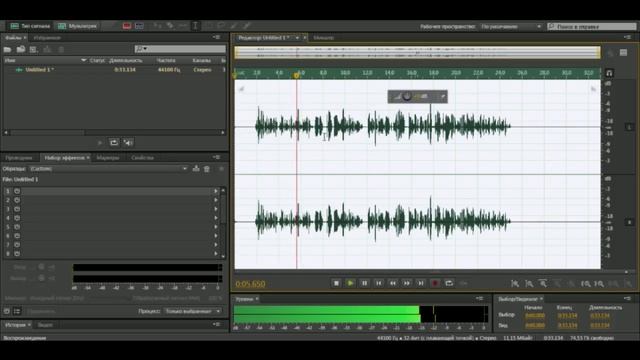This screenshot has width=640, height=360.
Task: Open file icon in Files panel
Action: click(7, 49)
